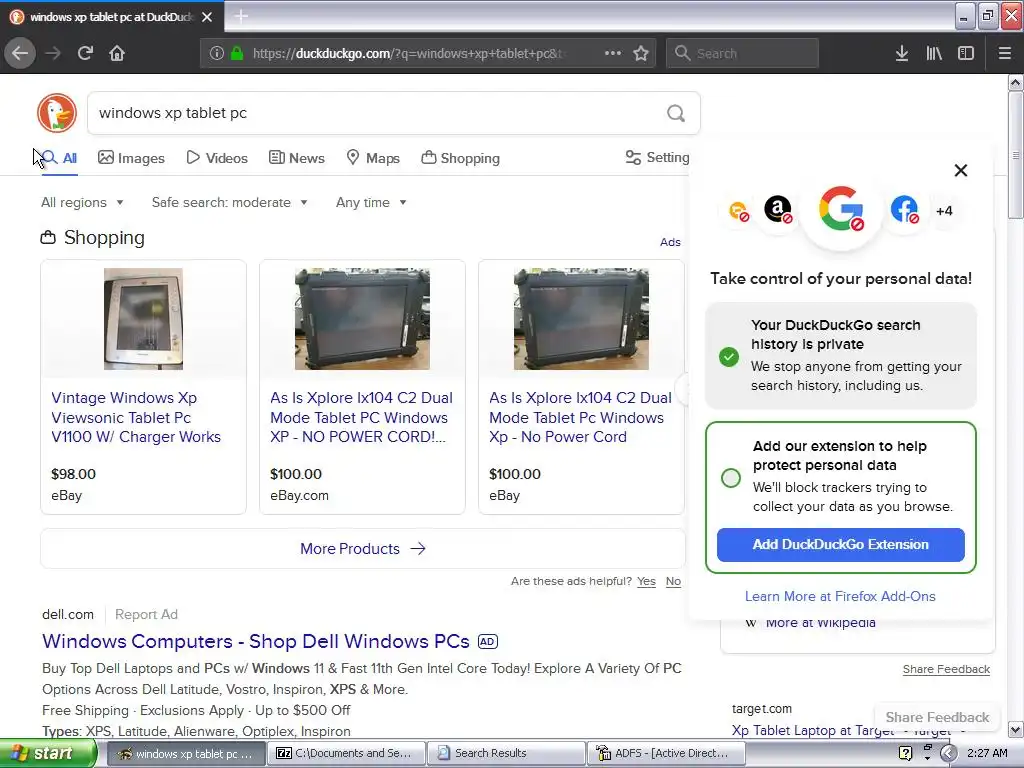The image size is (1024, 768).
Task: Expand Safe search: moderate dropdown
Action: (229, 202)
